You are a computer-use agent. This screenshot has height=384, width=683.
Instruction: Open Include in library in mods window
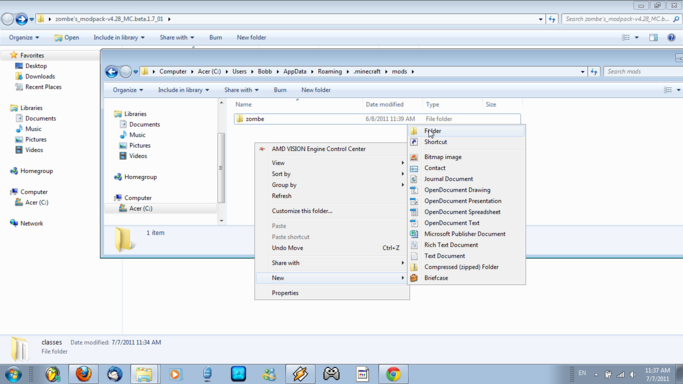point(183,90)
